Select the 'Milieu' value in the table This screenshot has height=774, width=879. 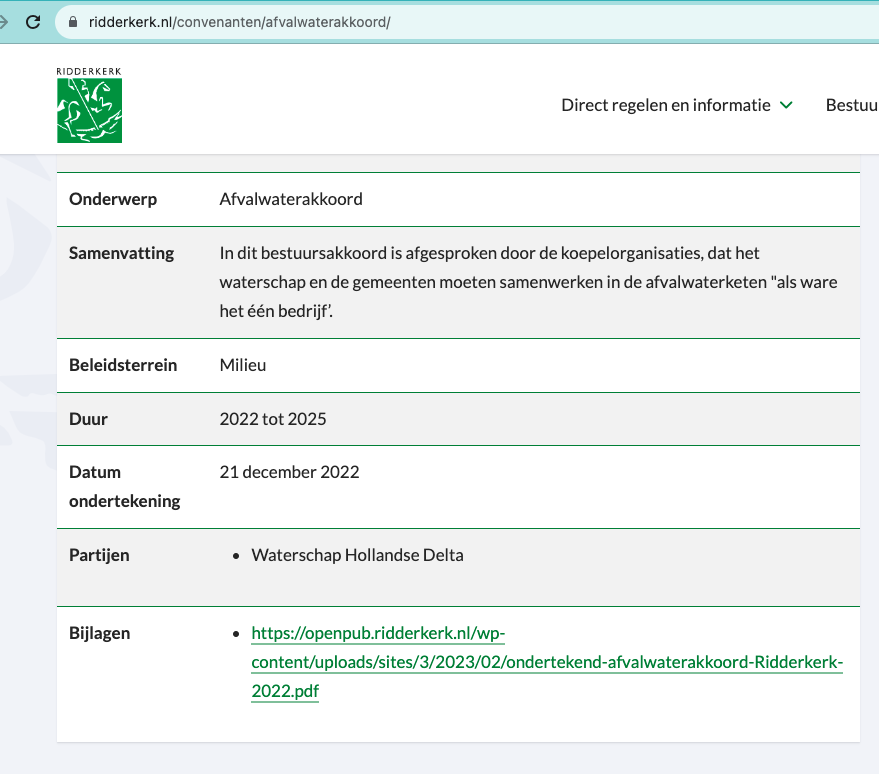click(244, 364)
